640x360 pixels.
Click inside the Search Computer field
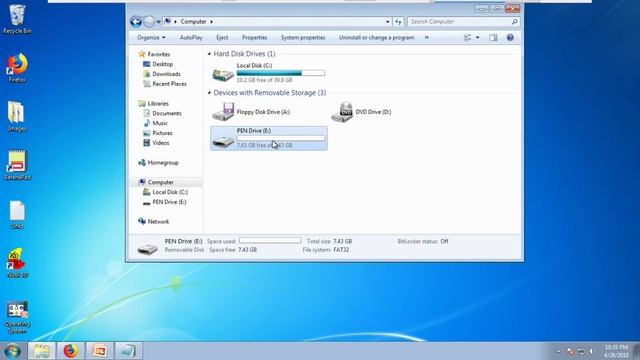[x=458, y=22]
